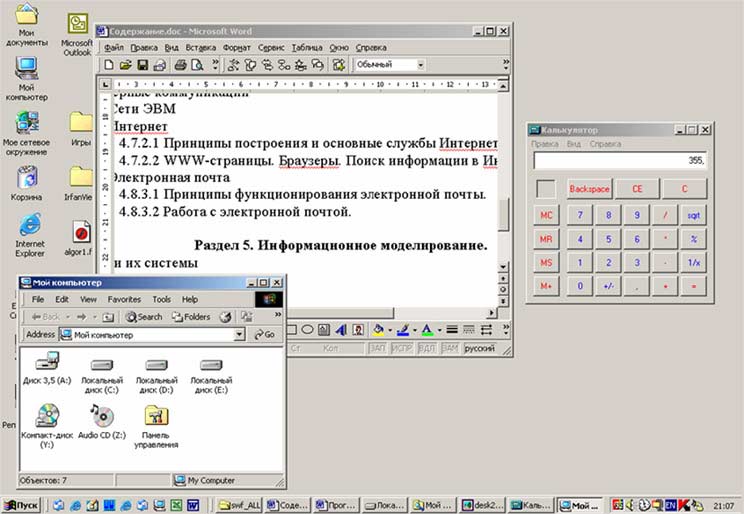Select the Локальный диск (D:) icon
The width and height of the screenshot is (744, 514).
[157, 374]
